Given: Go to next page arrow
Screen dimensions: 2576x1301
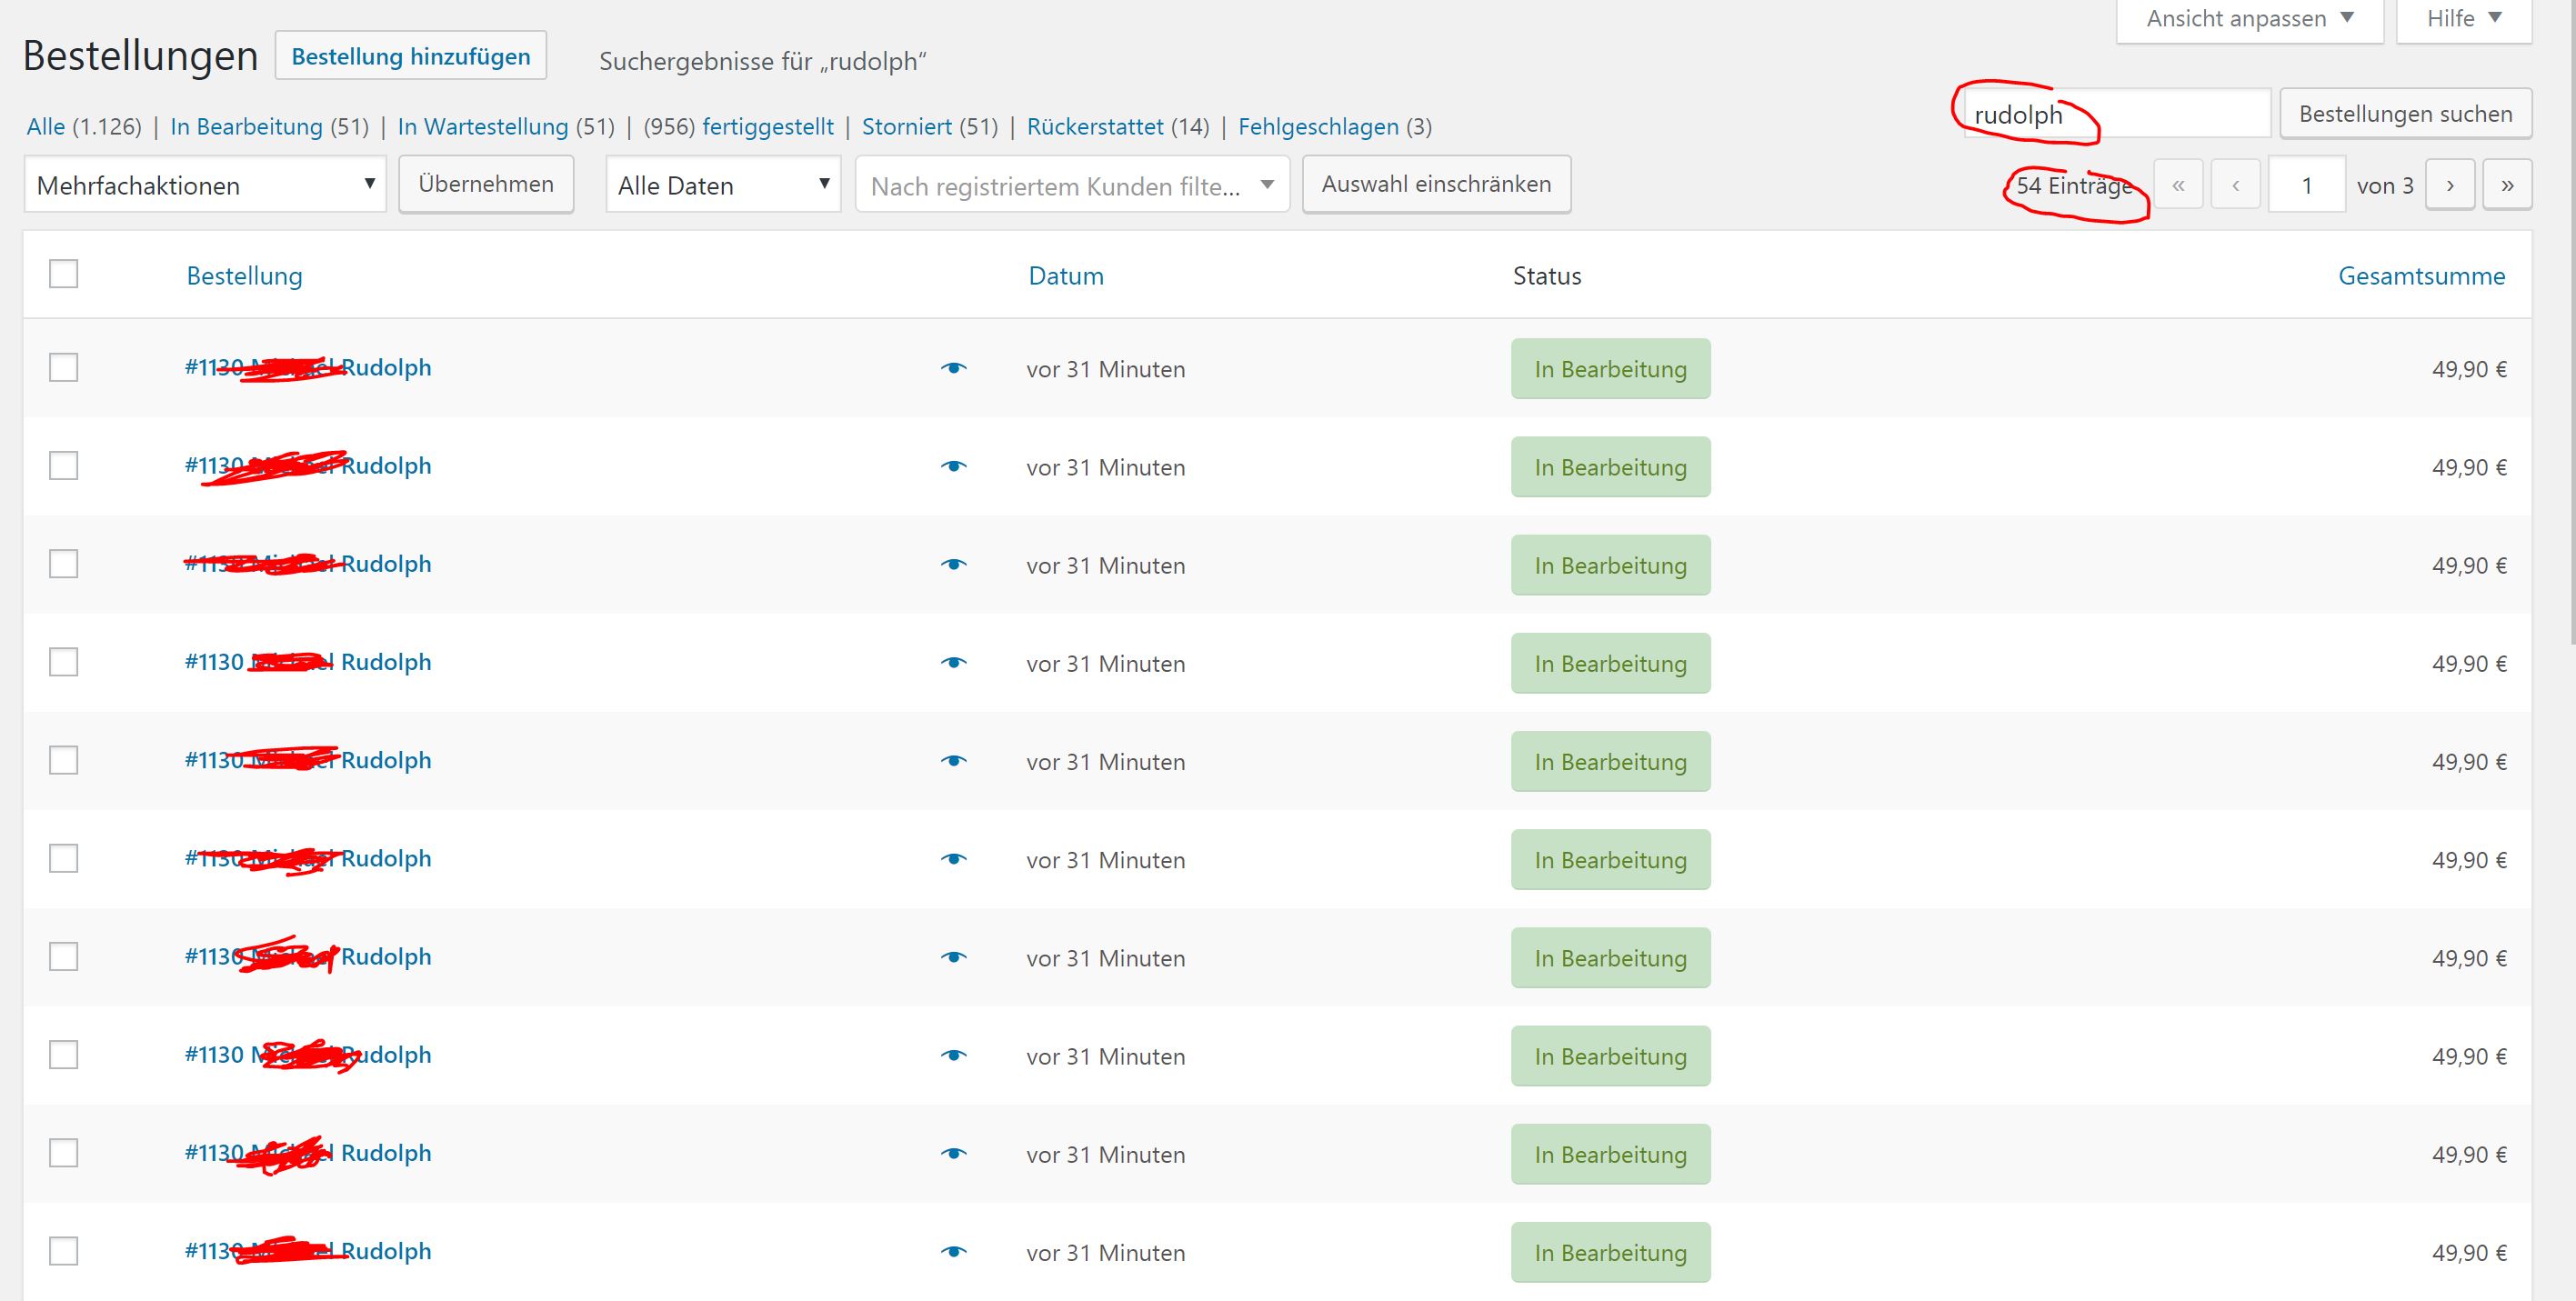Looking at the screenshot, I should coord(2449,185).
